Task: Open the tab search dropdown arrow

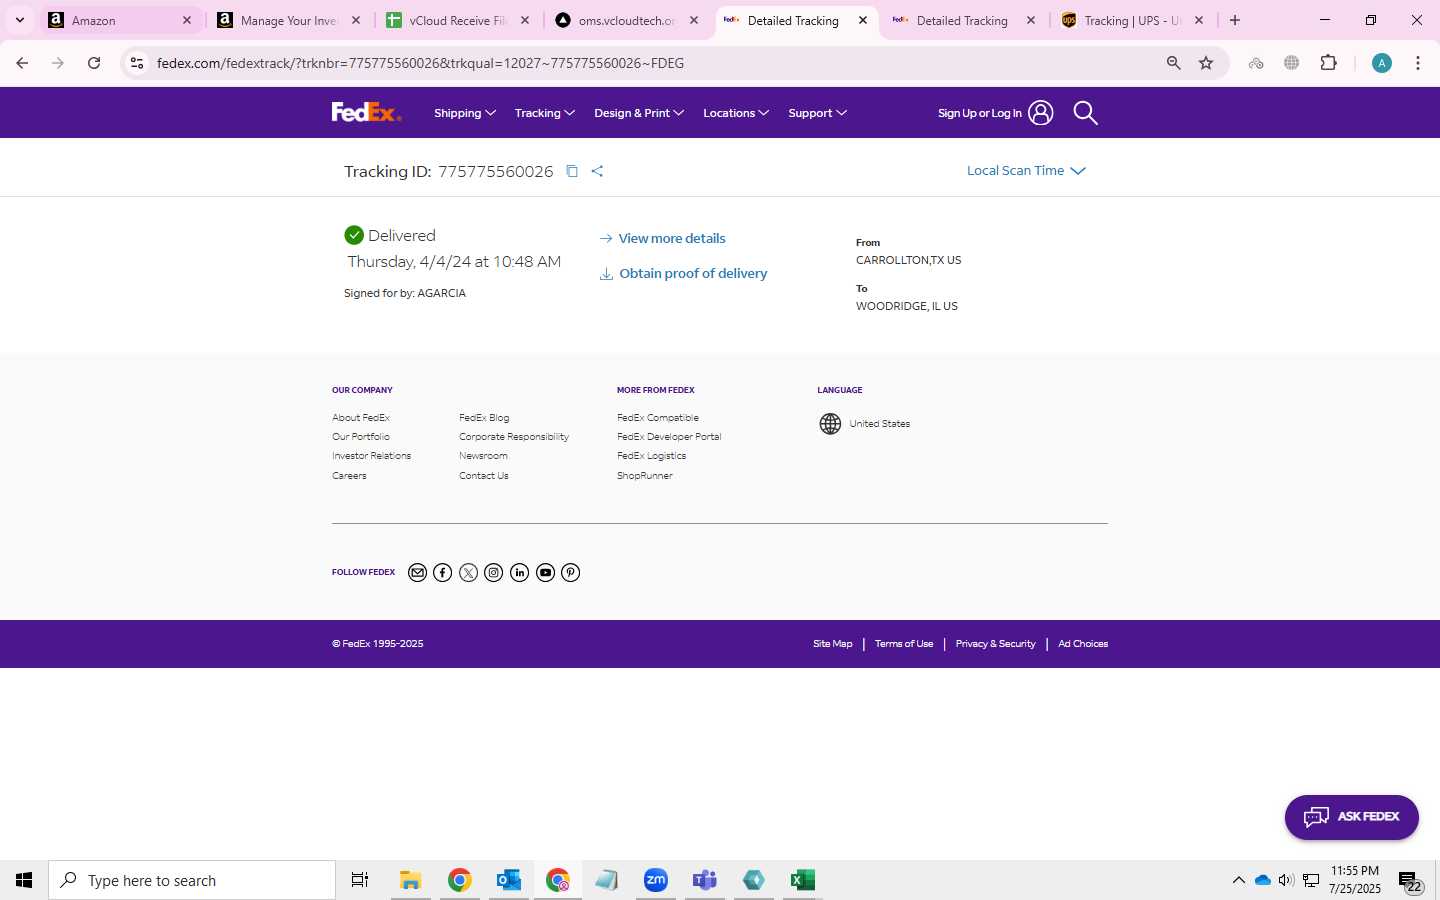Action: [x=19, y=20]
